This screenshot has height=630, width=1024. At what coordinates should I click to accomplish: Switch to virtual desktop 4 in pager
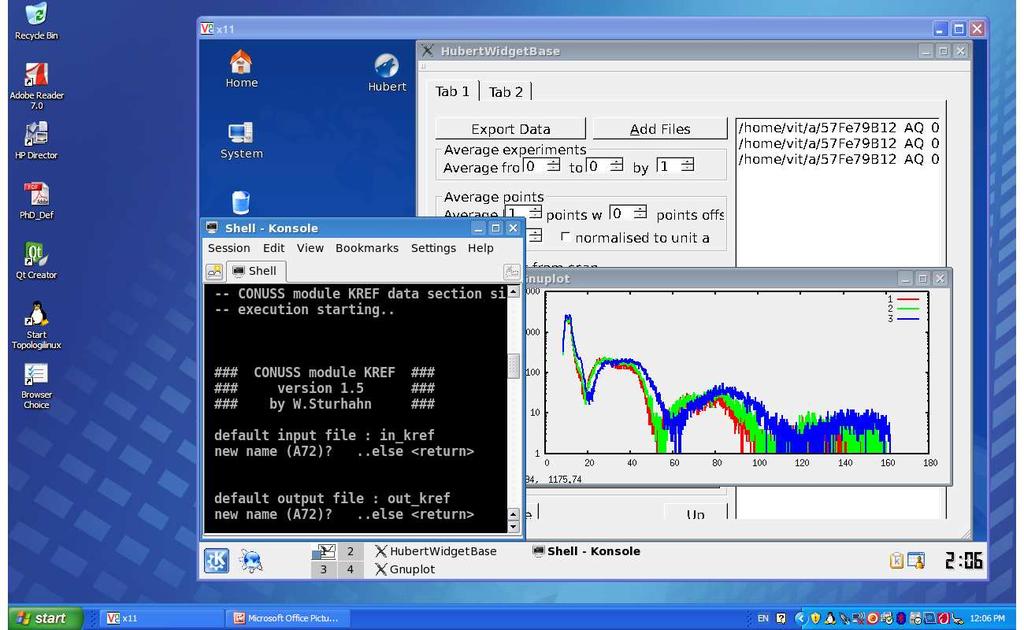tap(350, 569)
